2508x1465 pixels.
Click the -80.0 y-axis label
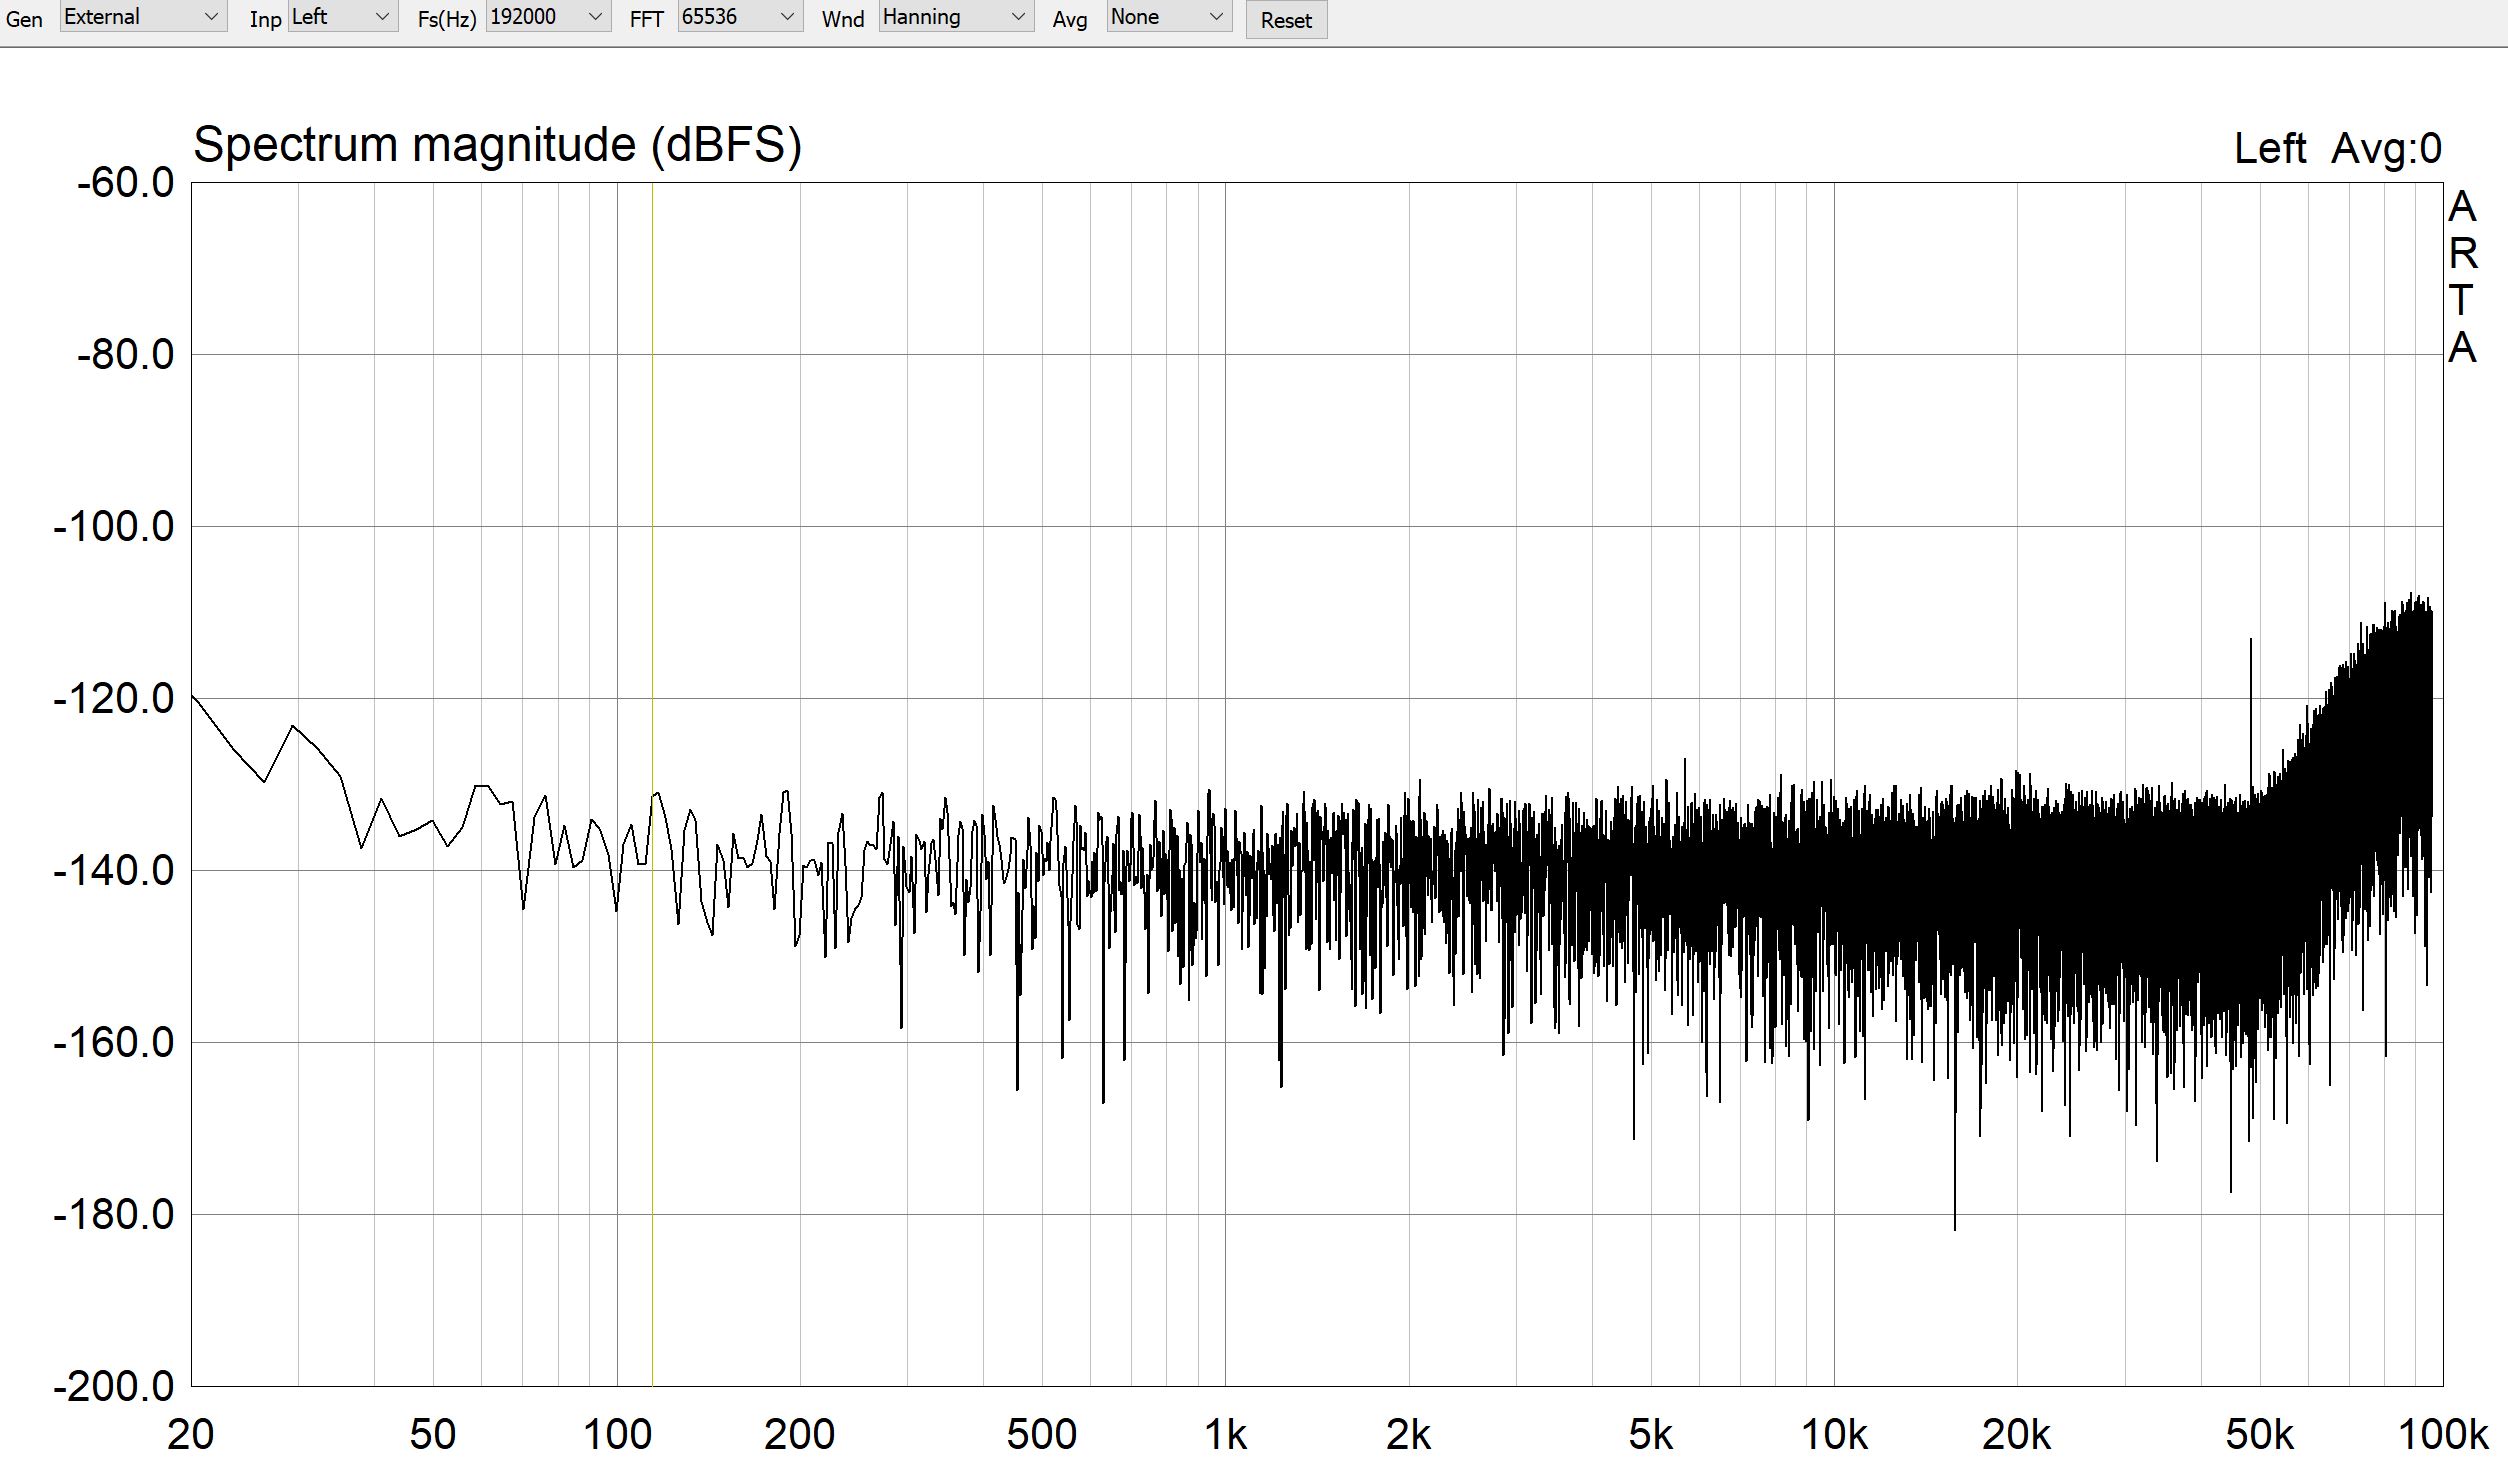pyautogui.click(x=125, y=355)
